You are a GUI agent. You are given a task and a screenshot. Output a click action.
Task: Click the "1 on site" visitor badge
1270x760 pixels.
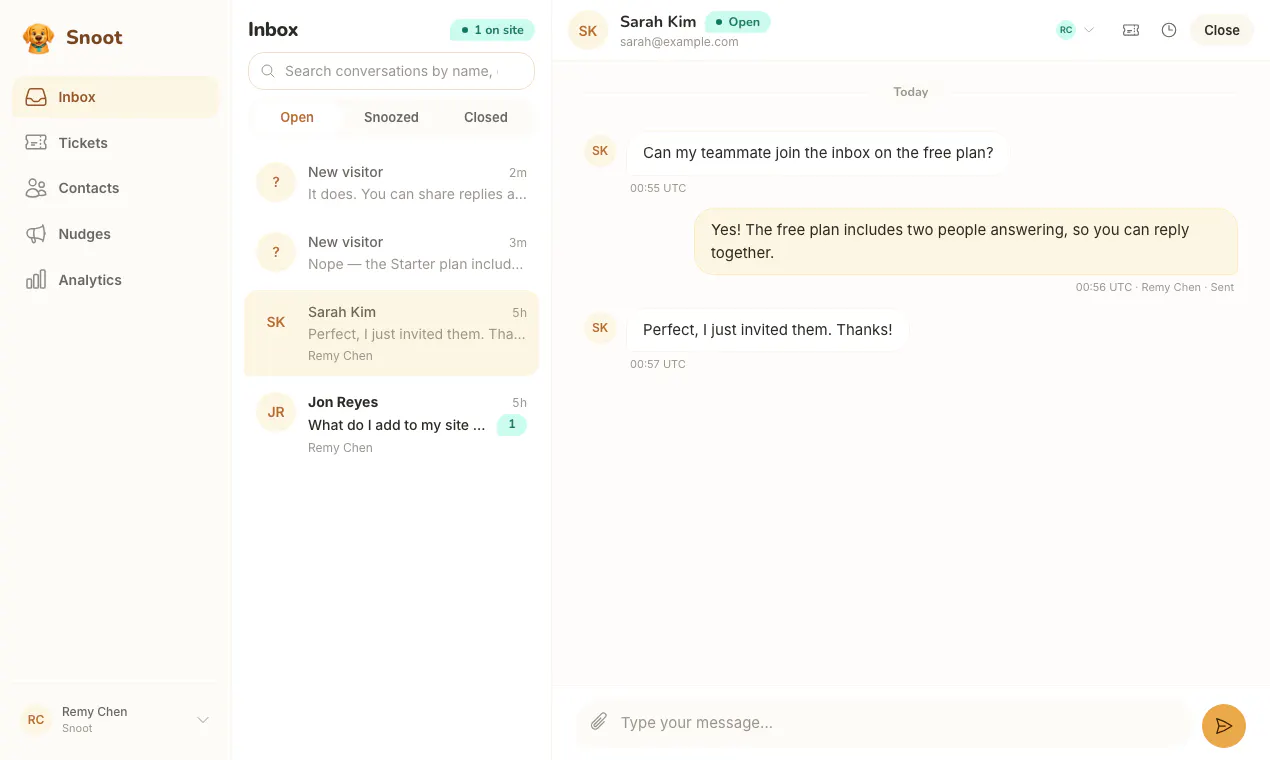click(492, 30)
